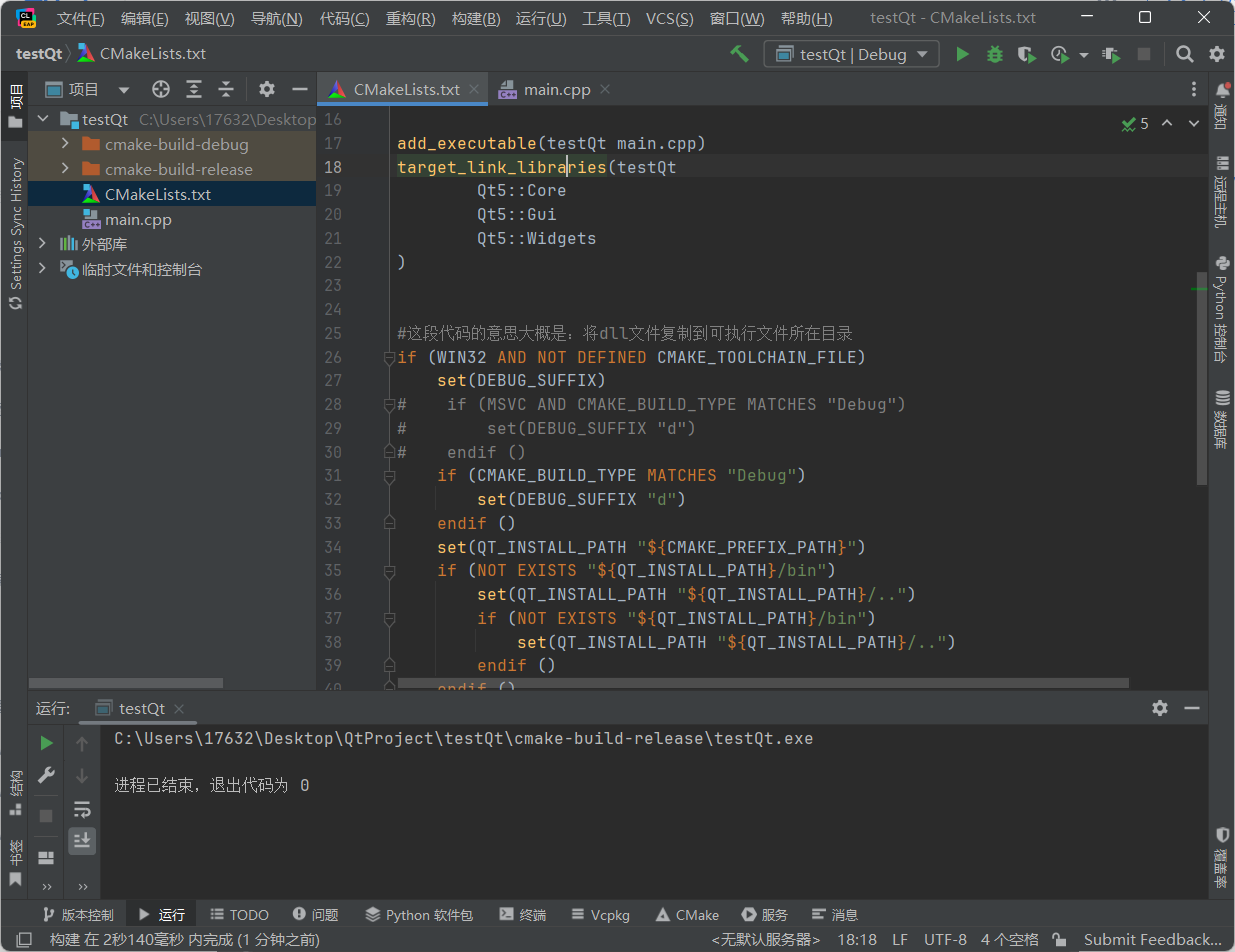This screenshot has height=952, width=1235.
Task: Minimize the Run tool window
Action: click(x=1192, y=708)
